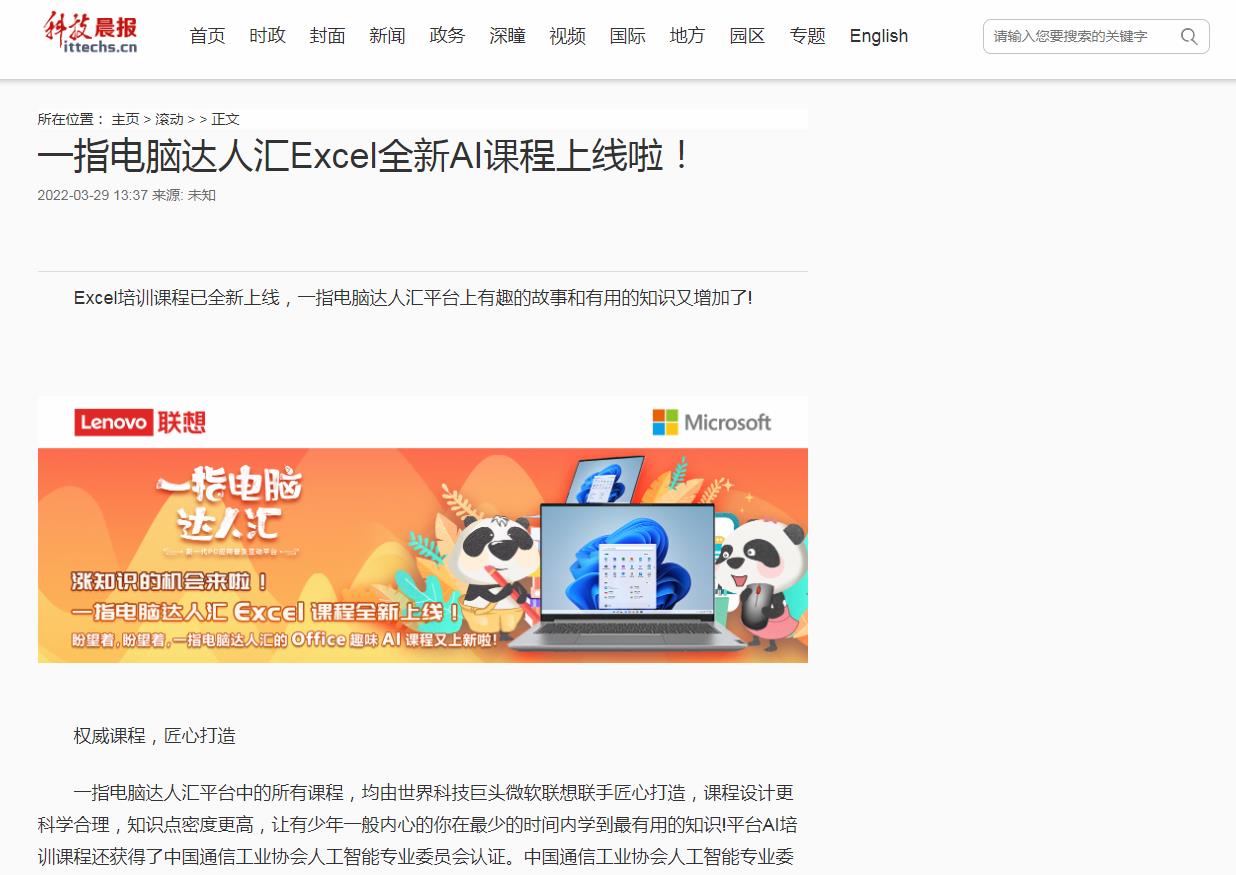Click the Microsoft logo in banner
The image size is (1236, 875).
(x=712, y=422)
